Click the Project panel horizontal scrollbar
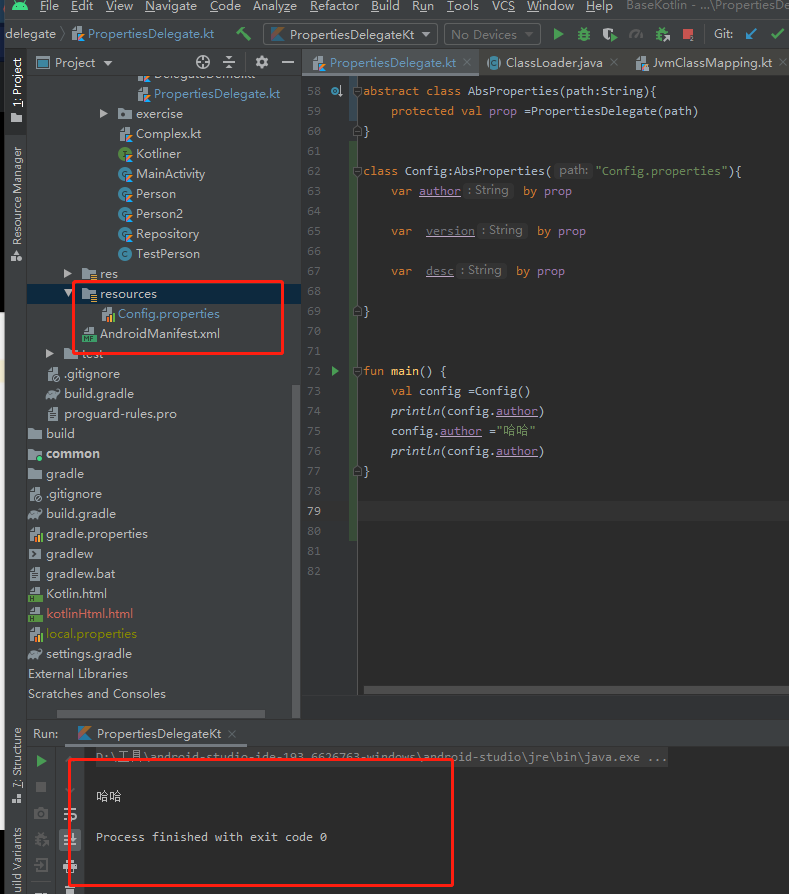Viewport: 789px width, 894px height. click(161, 714)
